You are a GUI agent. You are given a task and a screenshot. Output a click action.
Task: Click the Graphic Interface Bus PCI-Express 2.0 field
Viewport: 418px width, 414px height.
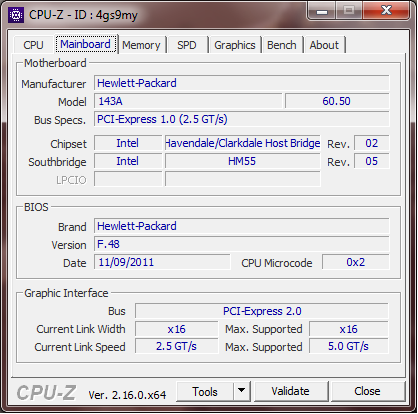click(262, 311)
